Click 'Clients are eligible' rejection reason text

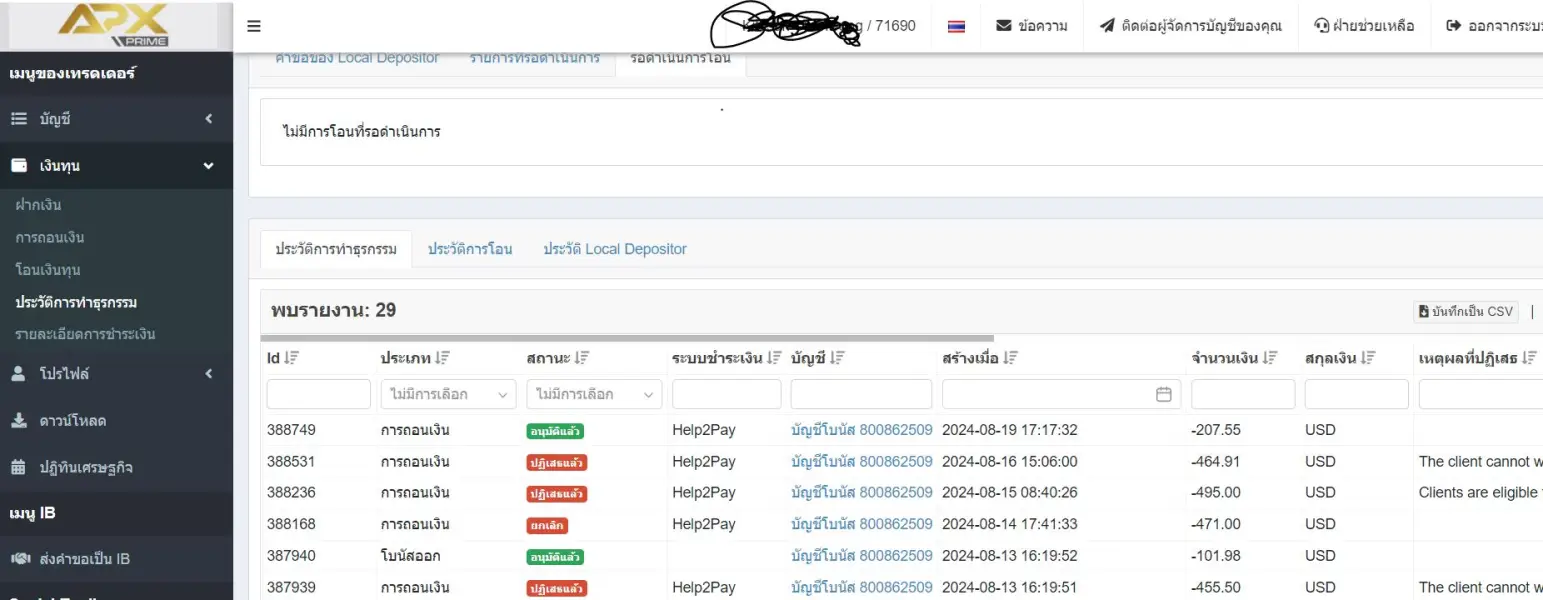pyautogui.click(x=1481, y=493)
